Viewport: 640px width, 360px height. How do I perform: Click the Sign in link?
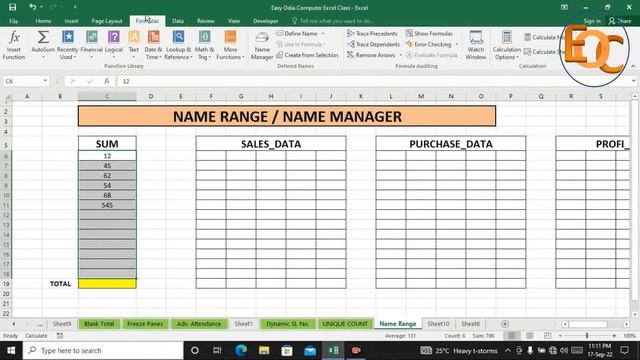(592, 21)
